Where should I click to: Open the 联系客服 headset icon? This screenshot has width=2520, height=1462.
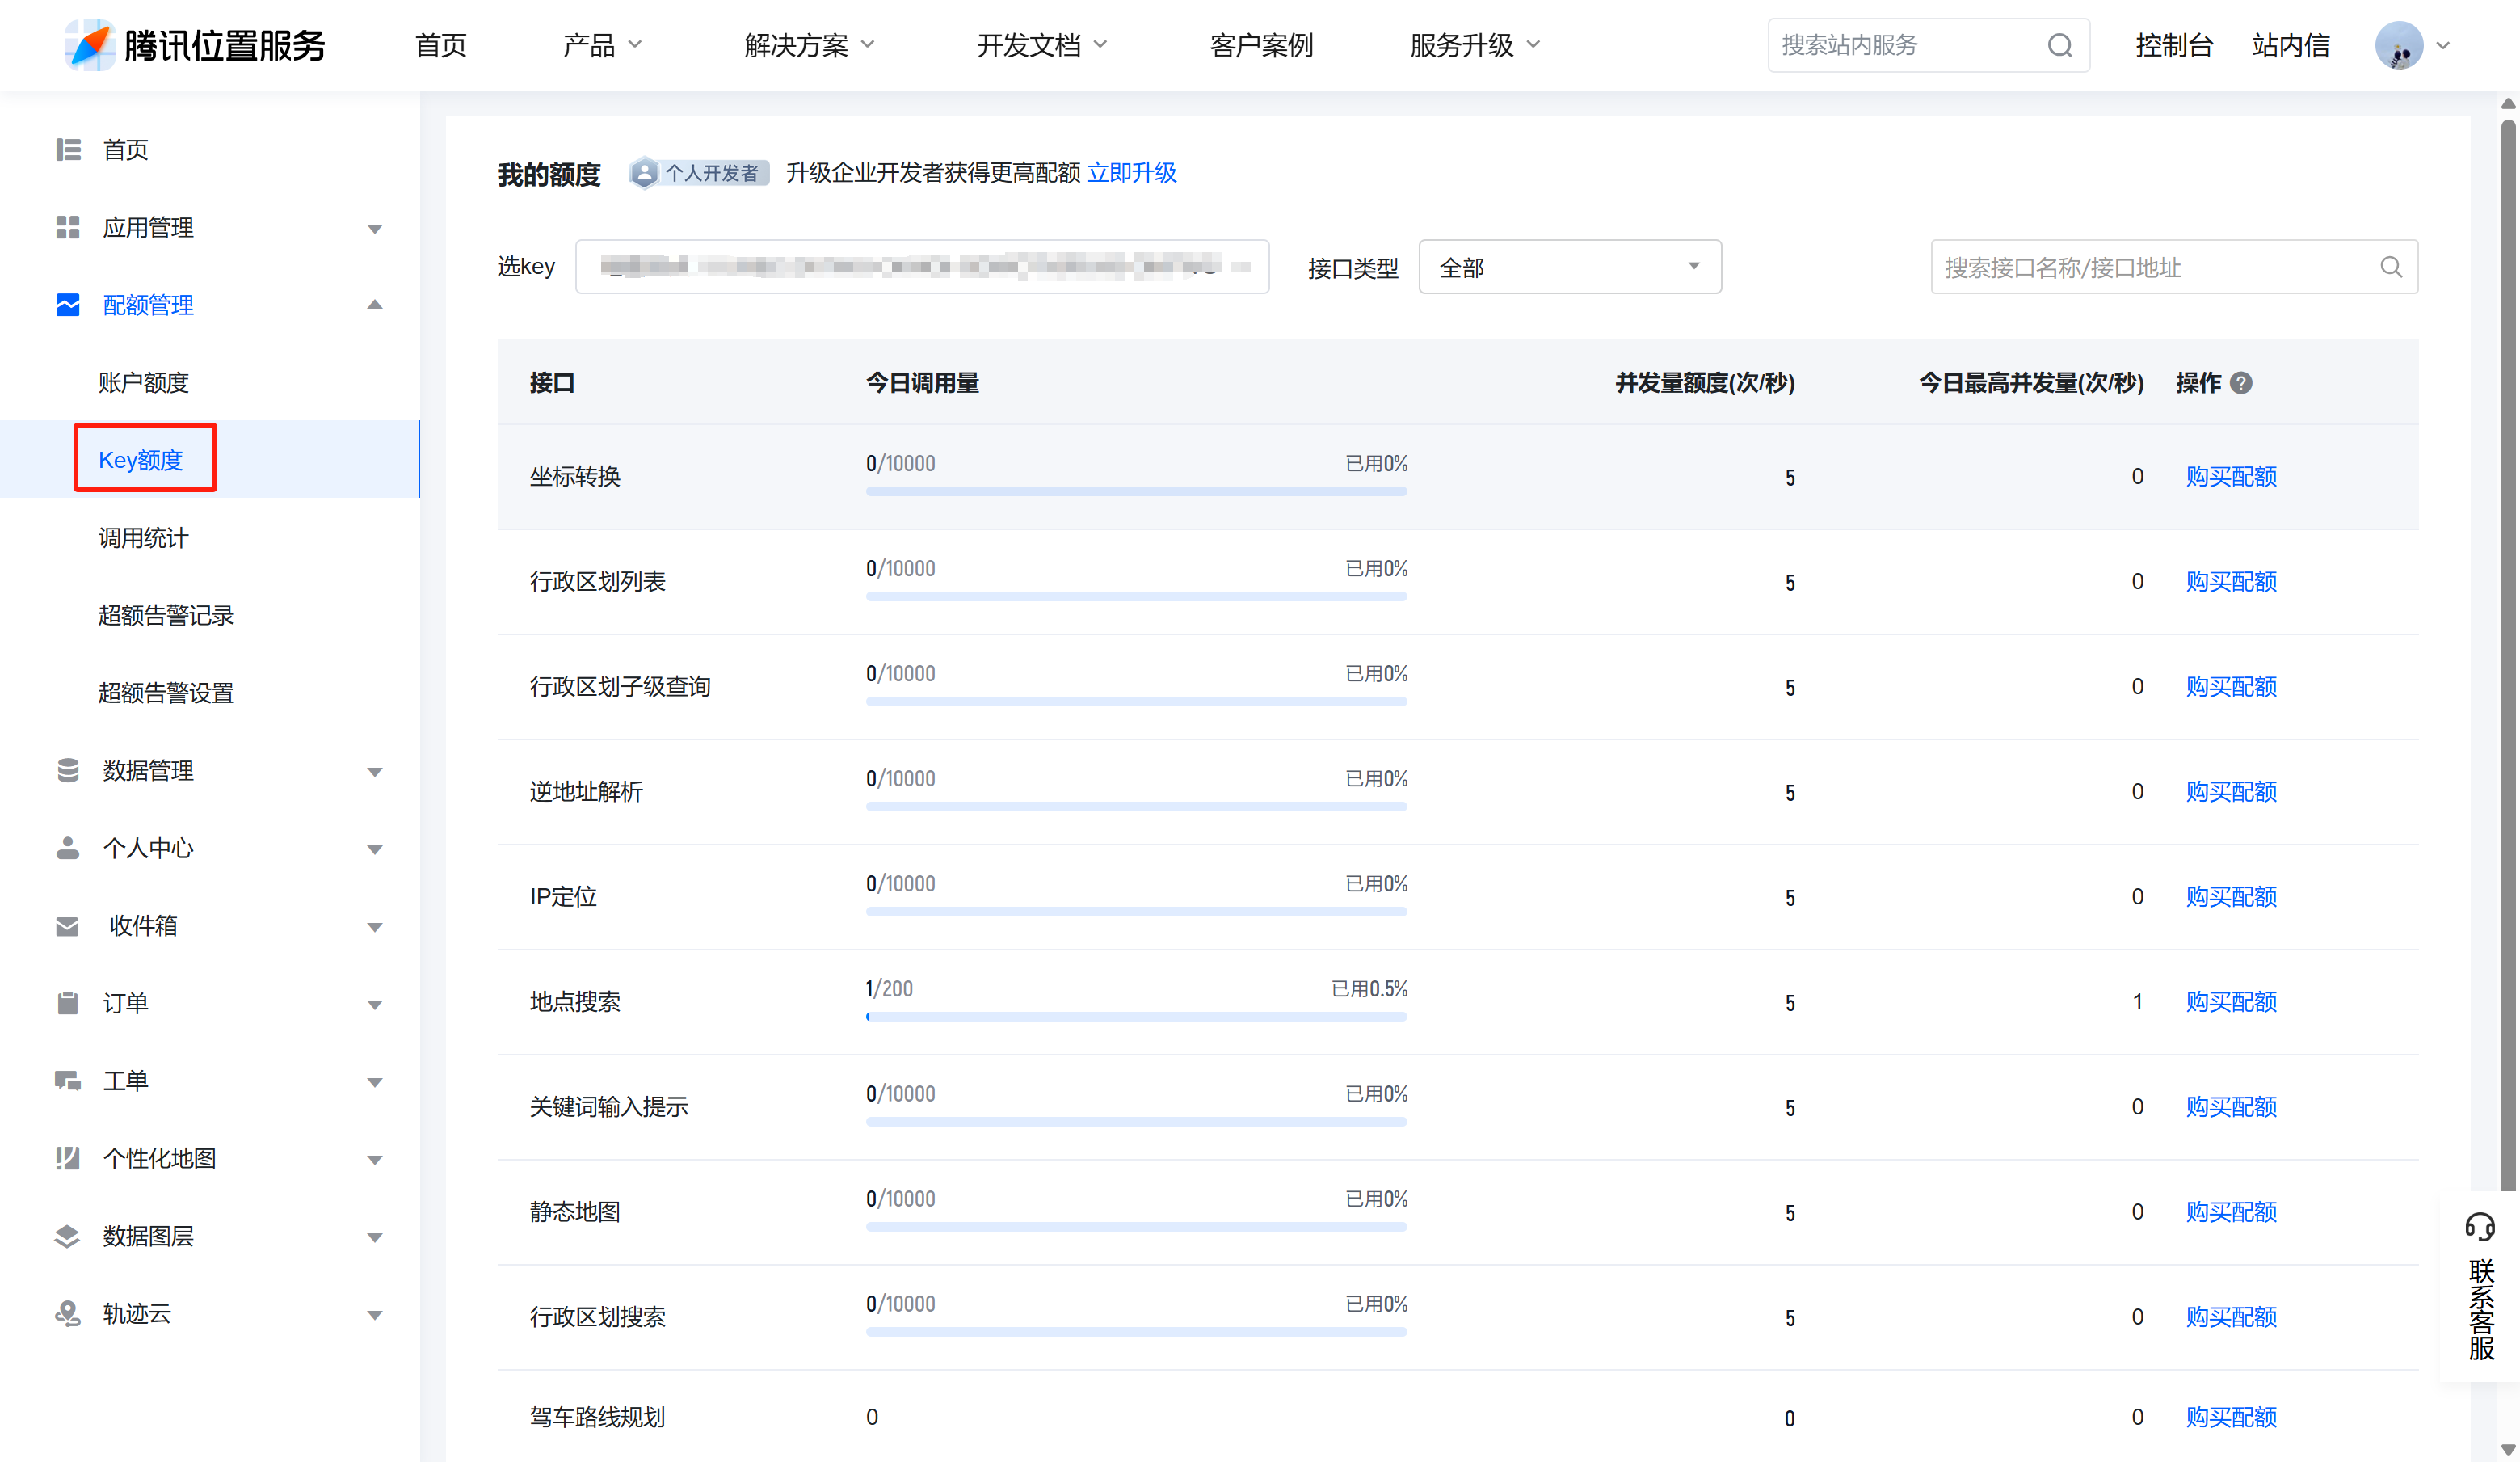tap(2481, 1225)
